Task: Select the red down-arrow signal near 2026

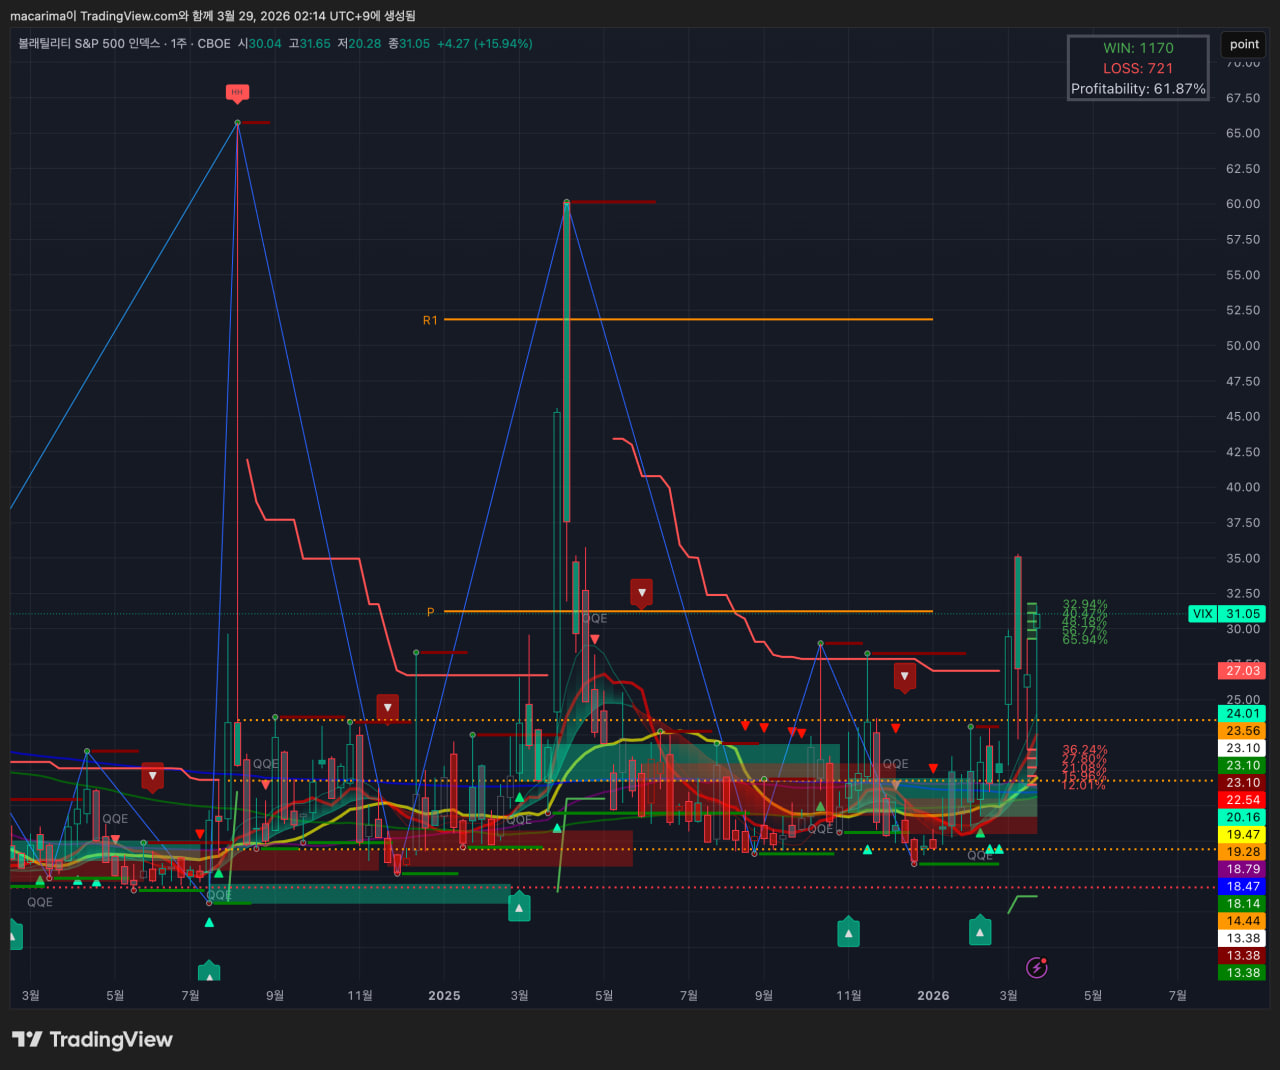Action: (904, 676)
